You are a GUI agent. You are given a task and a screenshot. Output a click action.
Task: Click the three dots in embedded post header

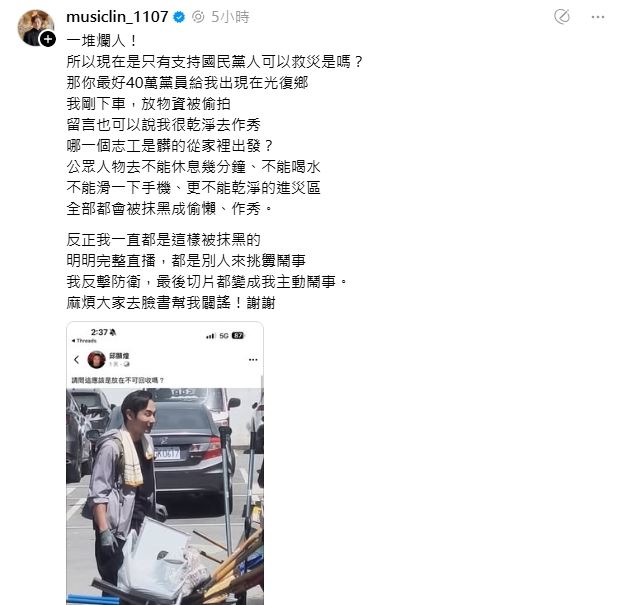pyautogui.click(x=253, y=360)
